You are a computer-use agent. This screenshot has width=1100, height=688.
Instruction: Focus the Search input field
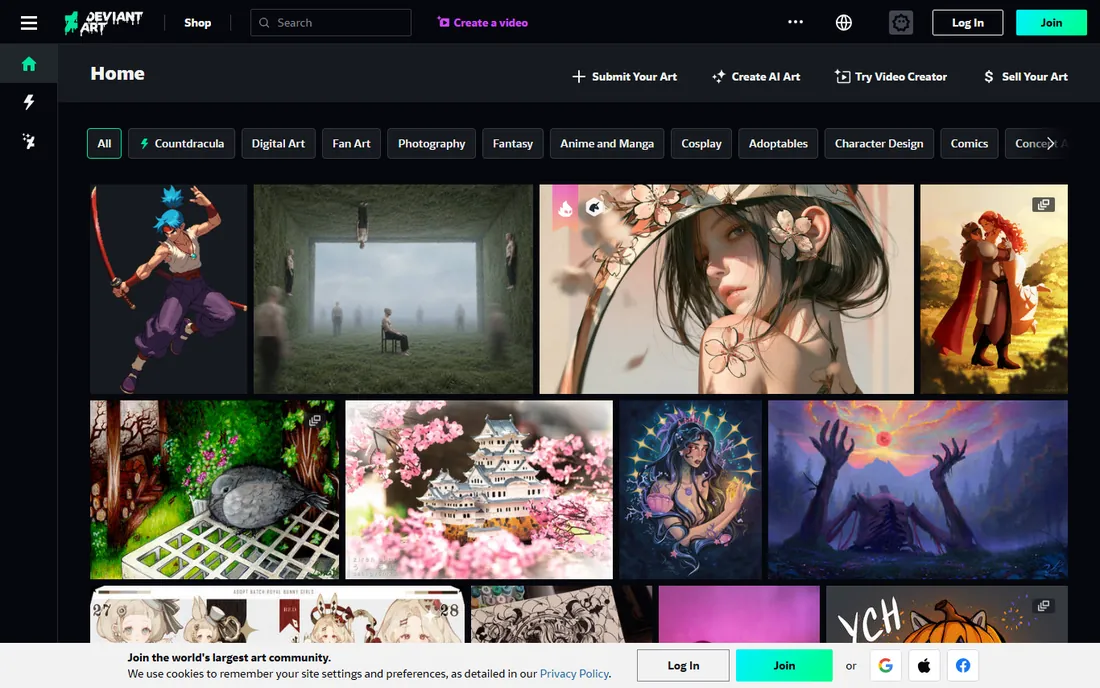point(330,22)
